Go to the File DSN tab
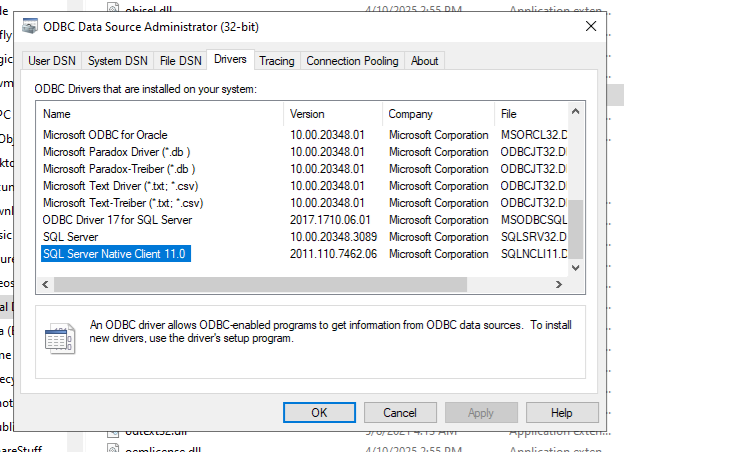This screenshot has width=734, height=476. tap(180, 61)
